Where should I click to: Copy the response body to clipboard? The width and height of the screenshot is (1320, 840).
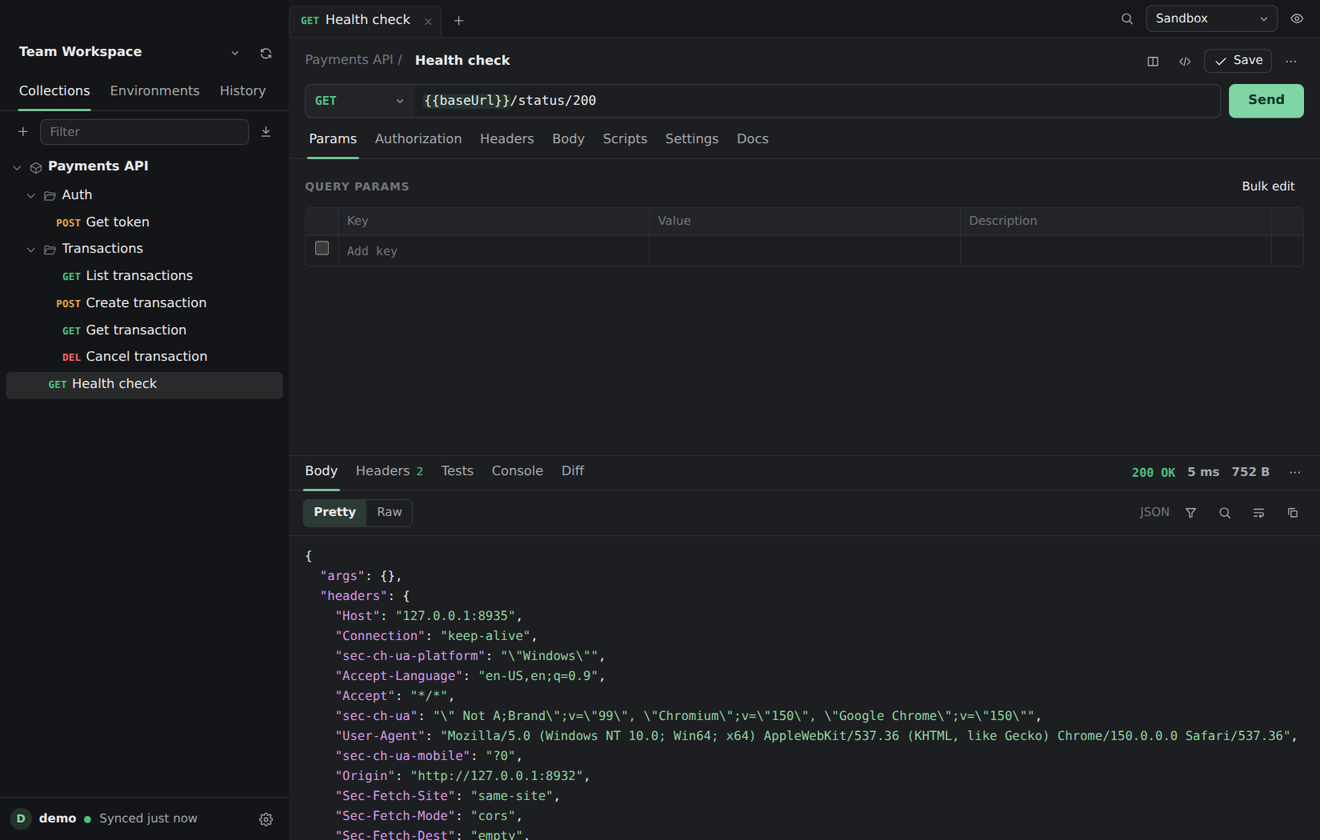[1293, 513]
